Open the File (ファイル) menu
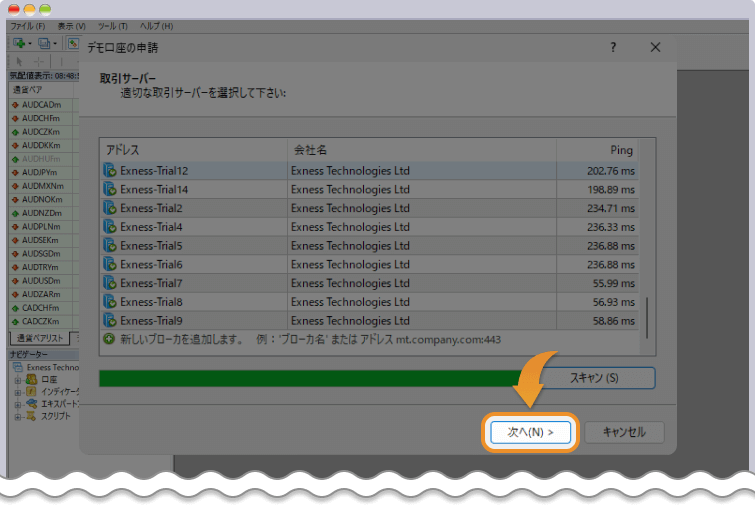The image size is (755, 508). [x=28, y=25]
